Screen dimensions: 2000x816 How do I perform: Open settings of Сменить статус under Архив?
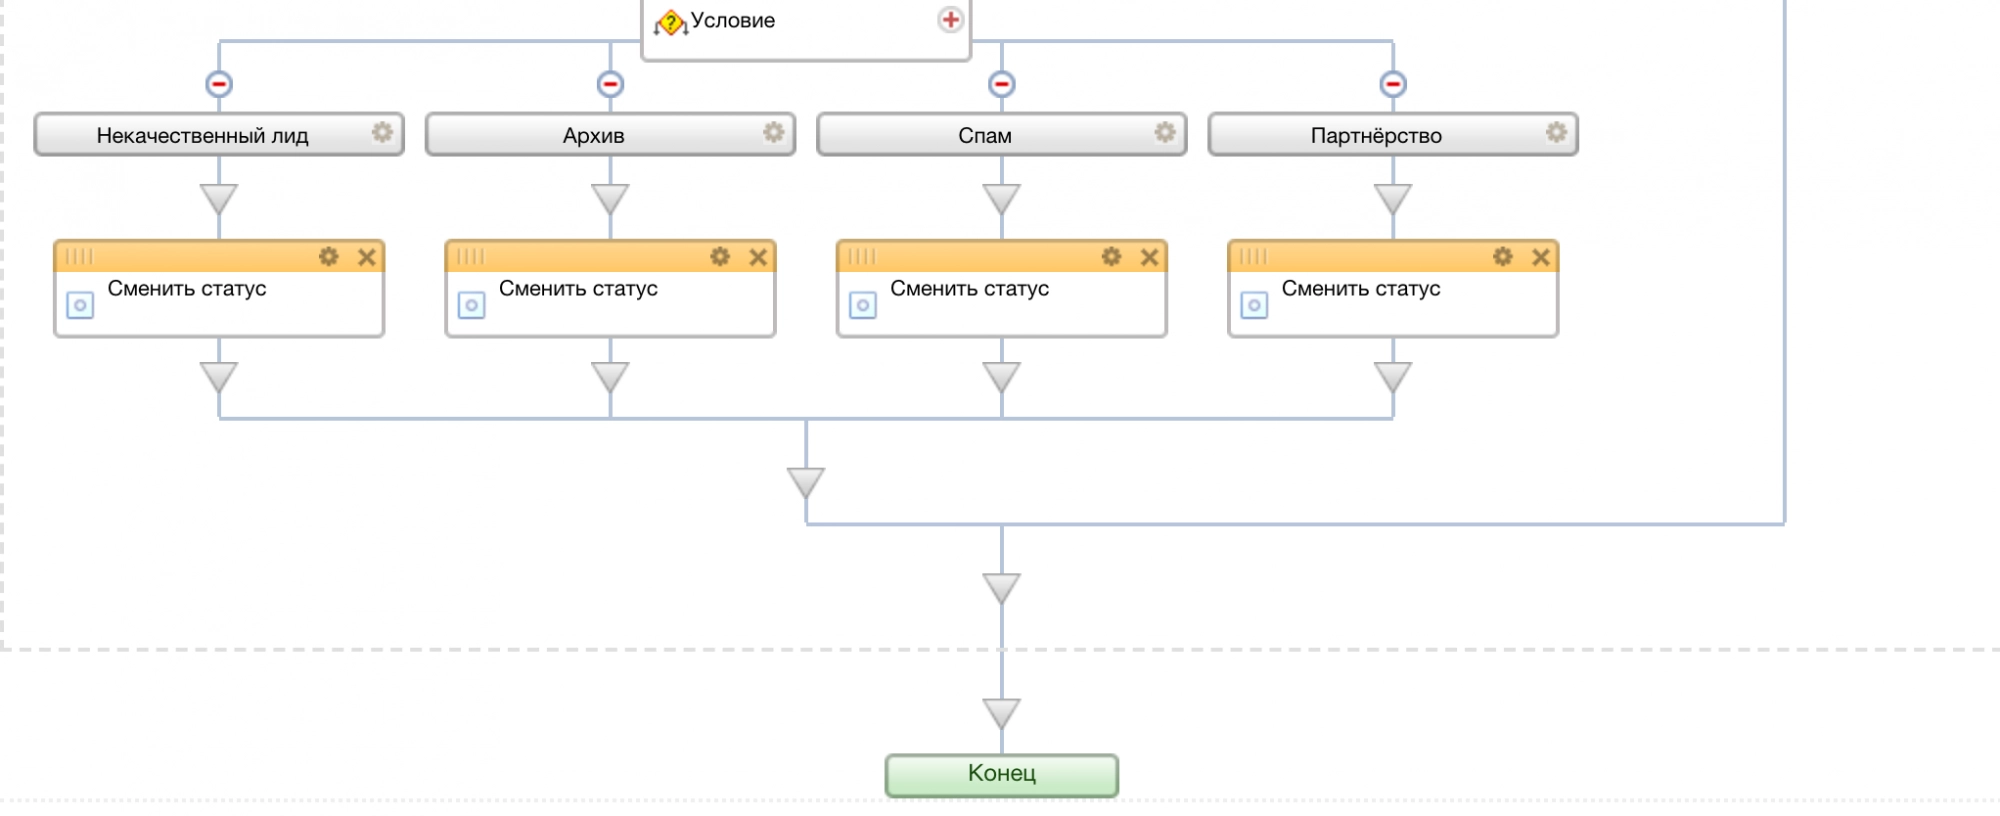720,257
